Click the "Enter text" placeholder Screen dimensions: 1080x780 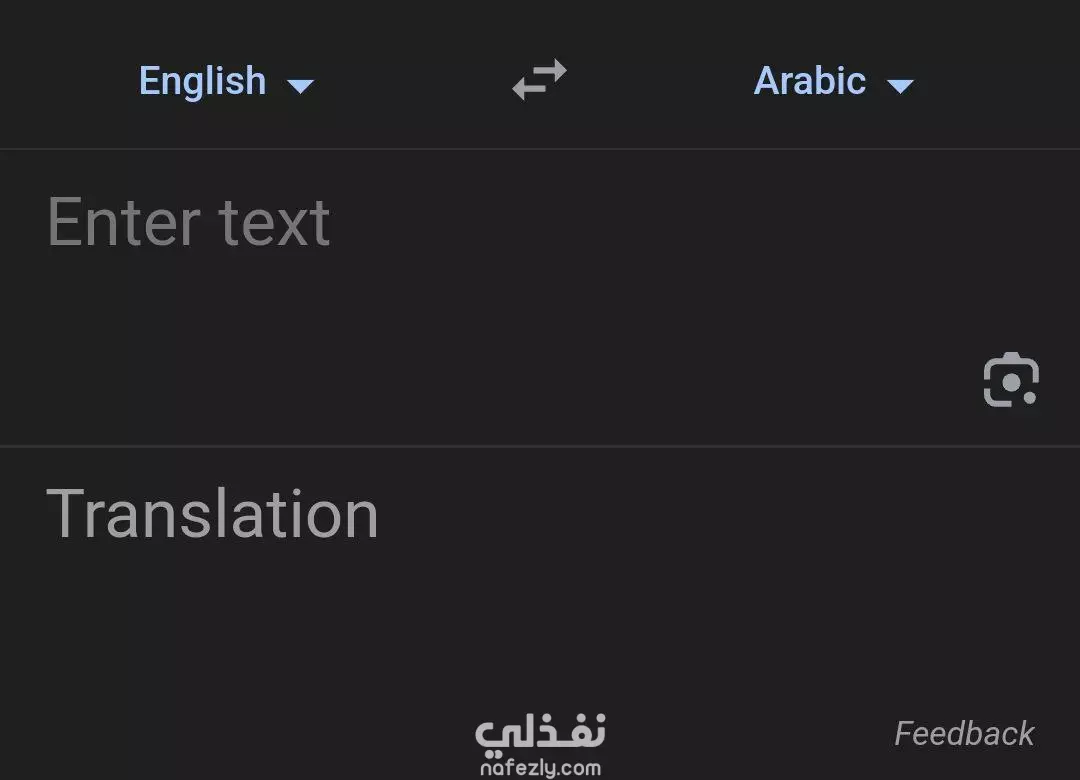(x=188, y=222)
